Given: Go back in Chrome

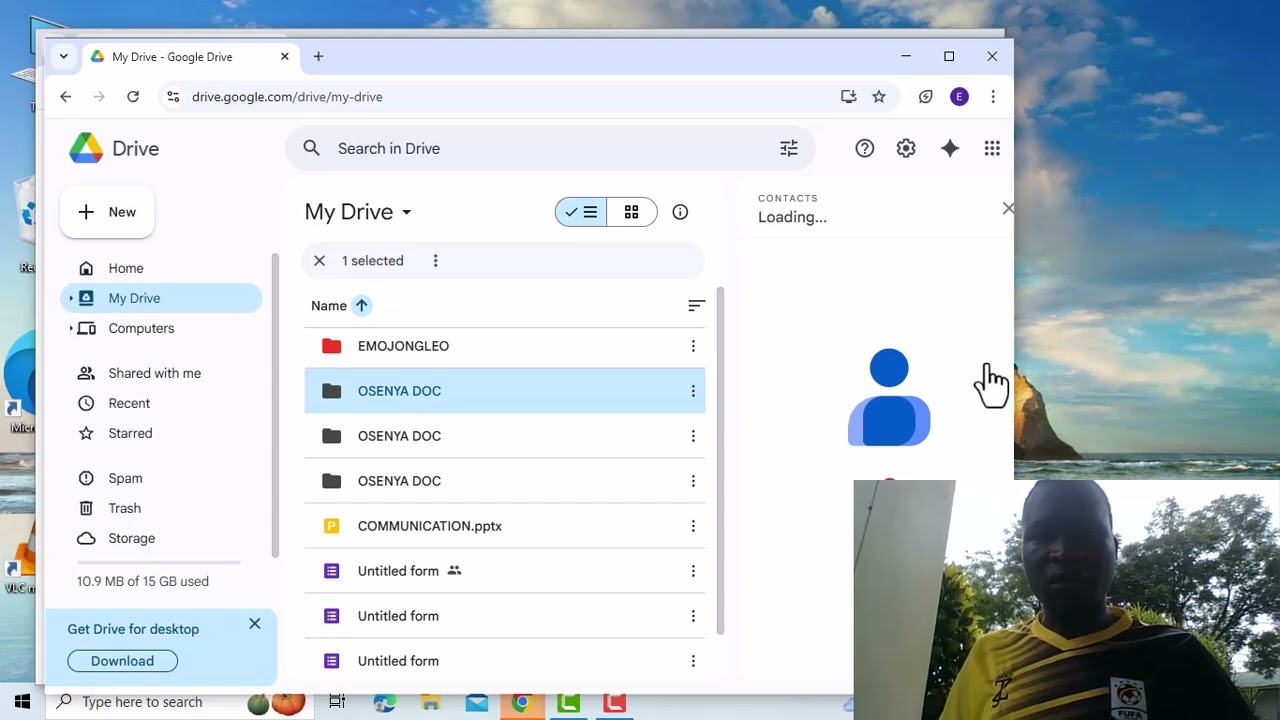Looking at the screenshot, I should [66, 97].
